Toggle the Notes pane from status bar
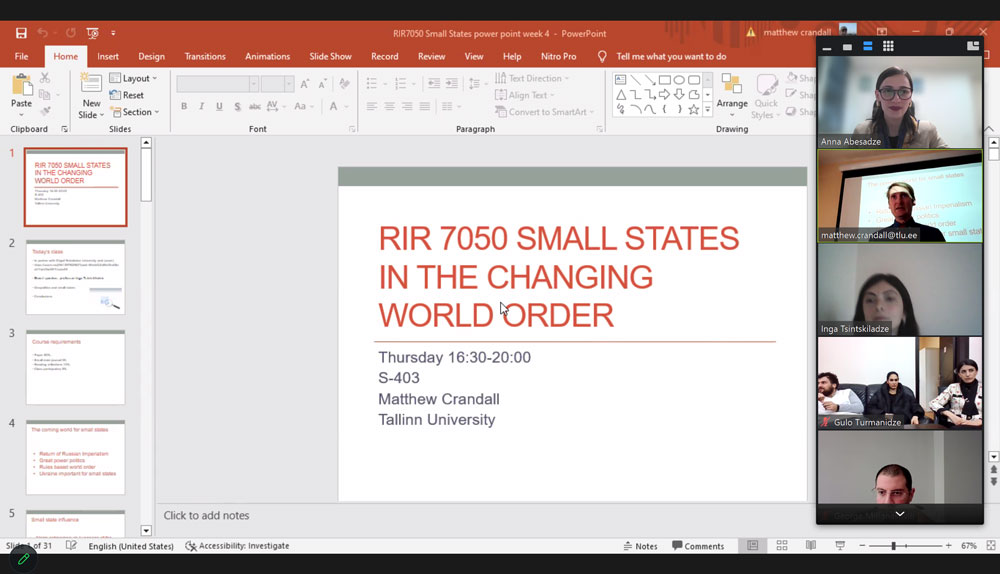The width and height of the screenshot is (1000, 574). [x=640, y=546]
